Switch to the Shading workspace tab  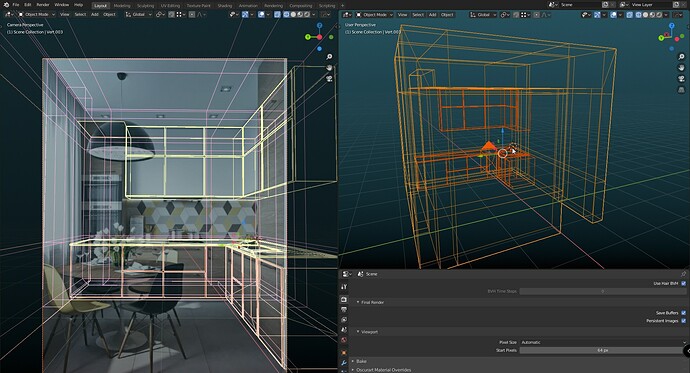[x=225, y=6]
